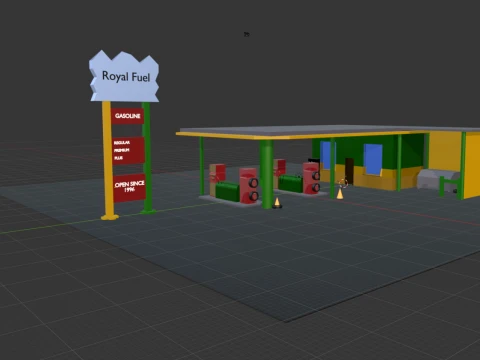Select the small black object above the scene
Screen dimensions: 480x360
tap(247, 34)
